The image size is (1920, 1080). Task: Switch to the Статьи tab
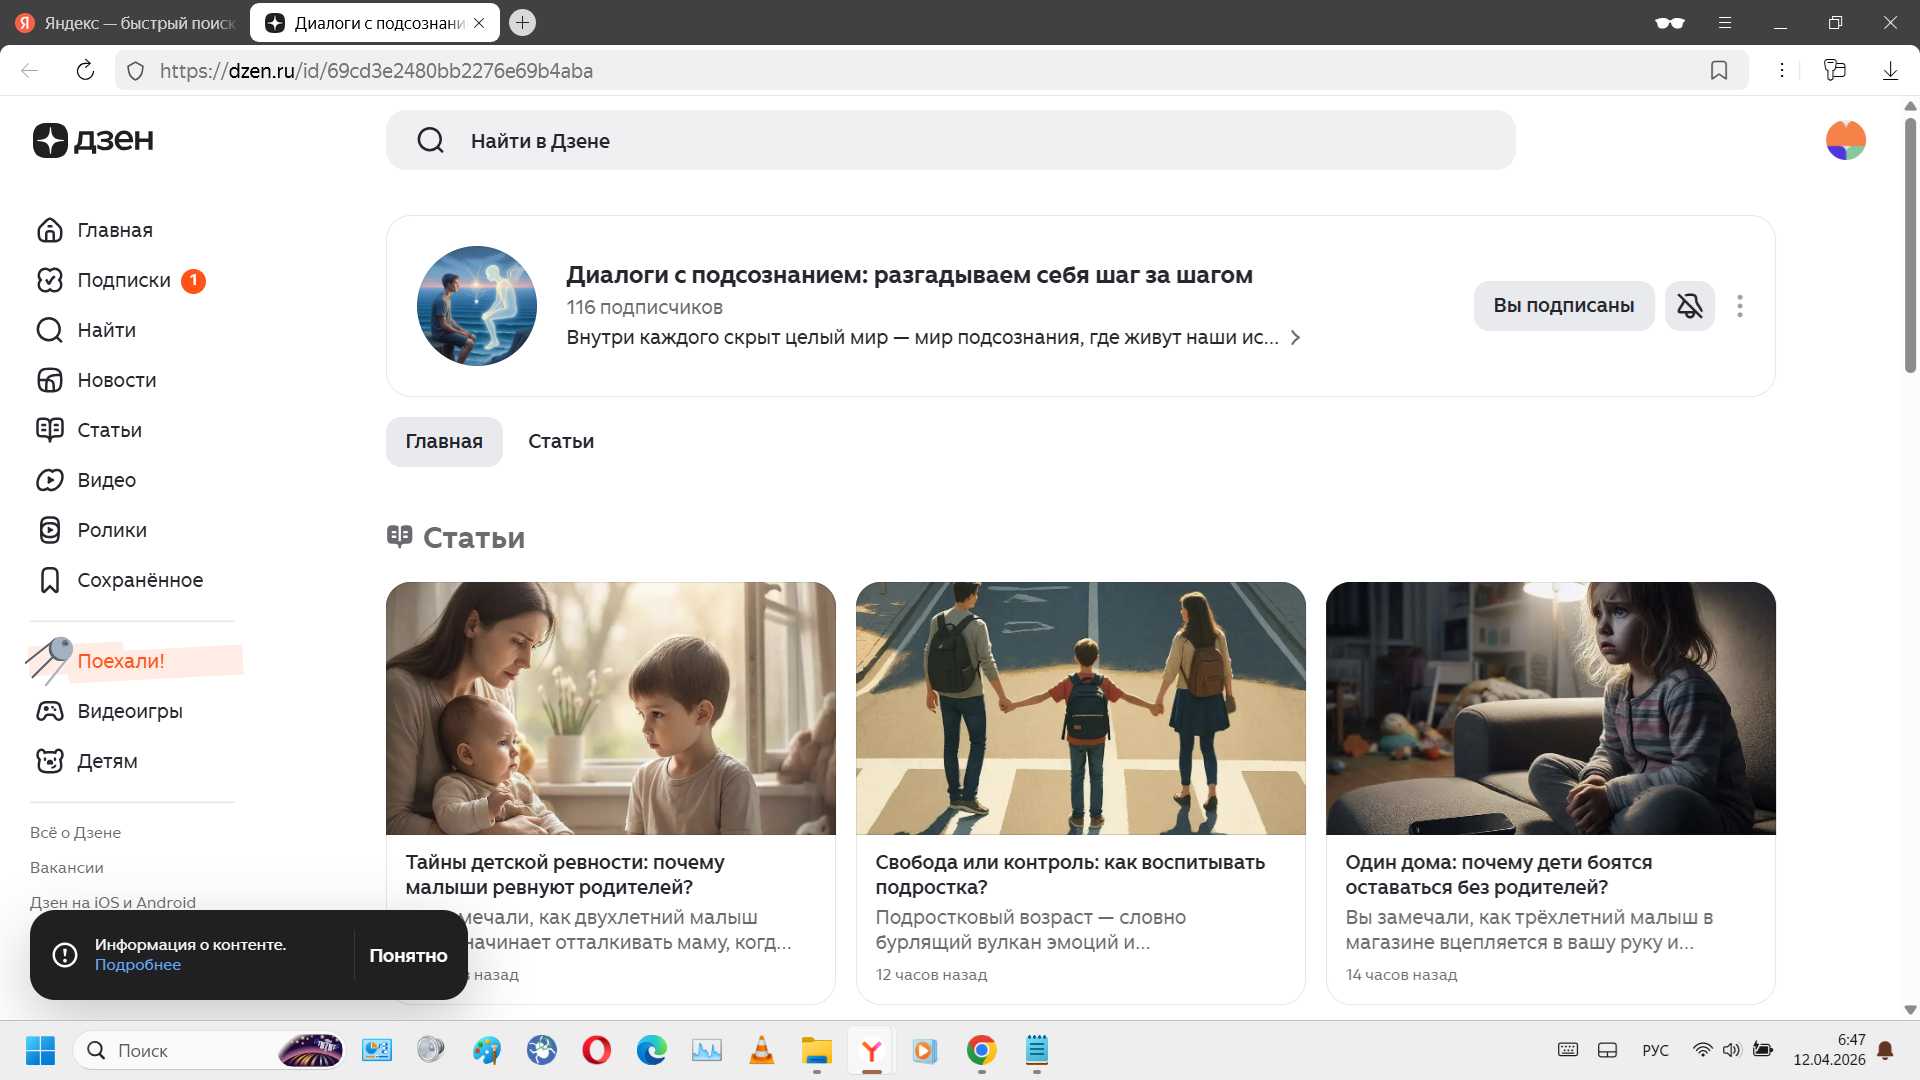[560, 442]
